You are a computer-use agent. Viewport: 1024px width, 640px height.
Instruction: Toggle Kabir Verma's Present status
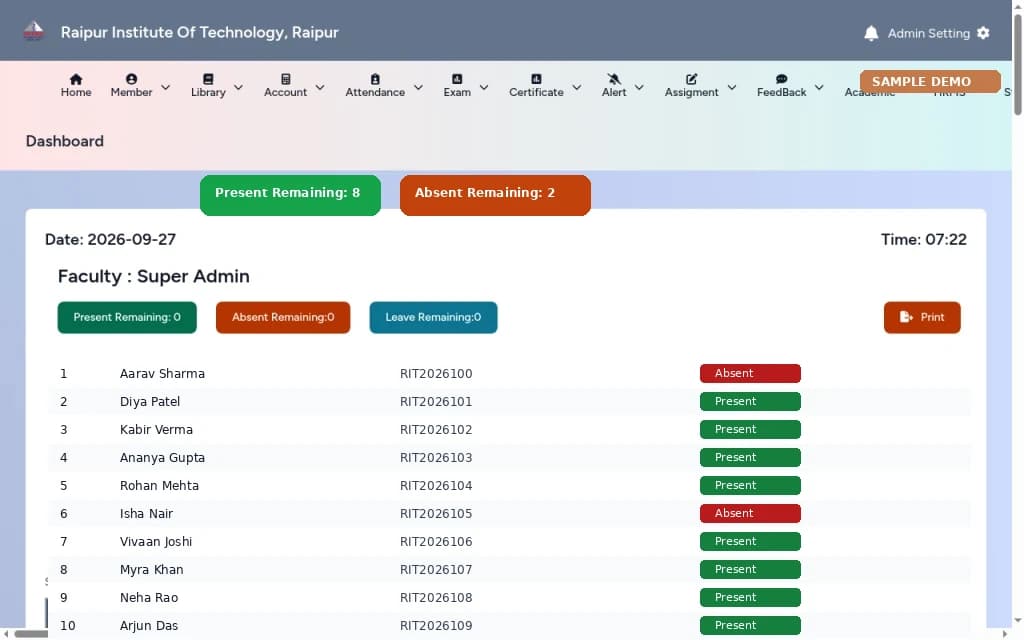point(750,430)
